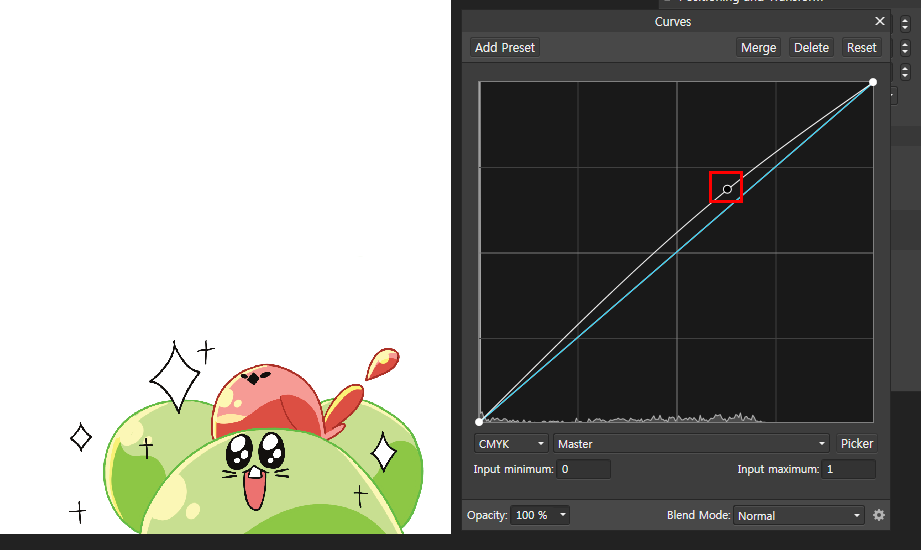Open the Master channel dropdown
This screenshot has height=550, width=921.
coord(692,444)
